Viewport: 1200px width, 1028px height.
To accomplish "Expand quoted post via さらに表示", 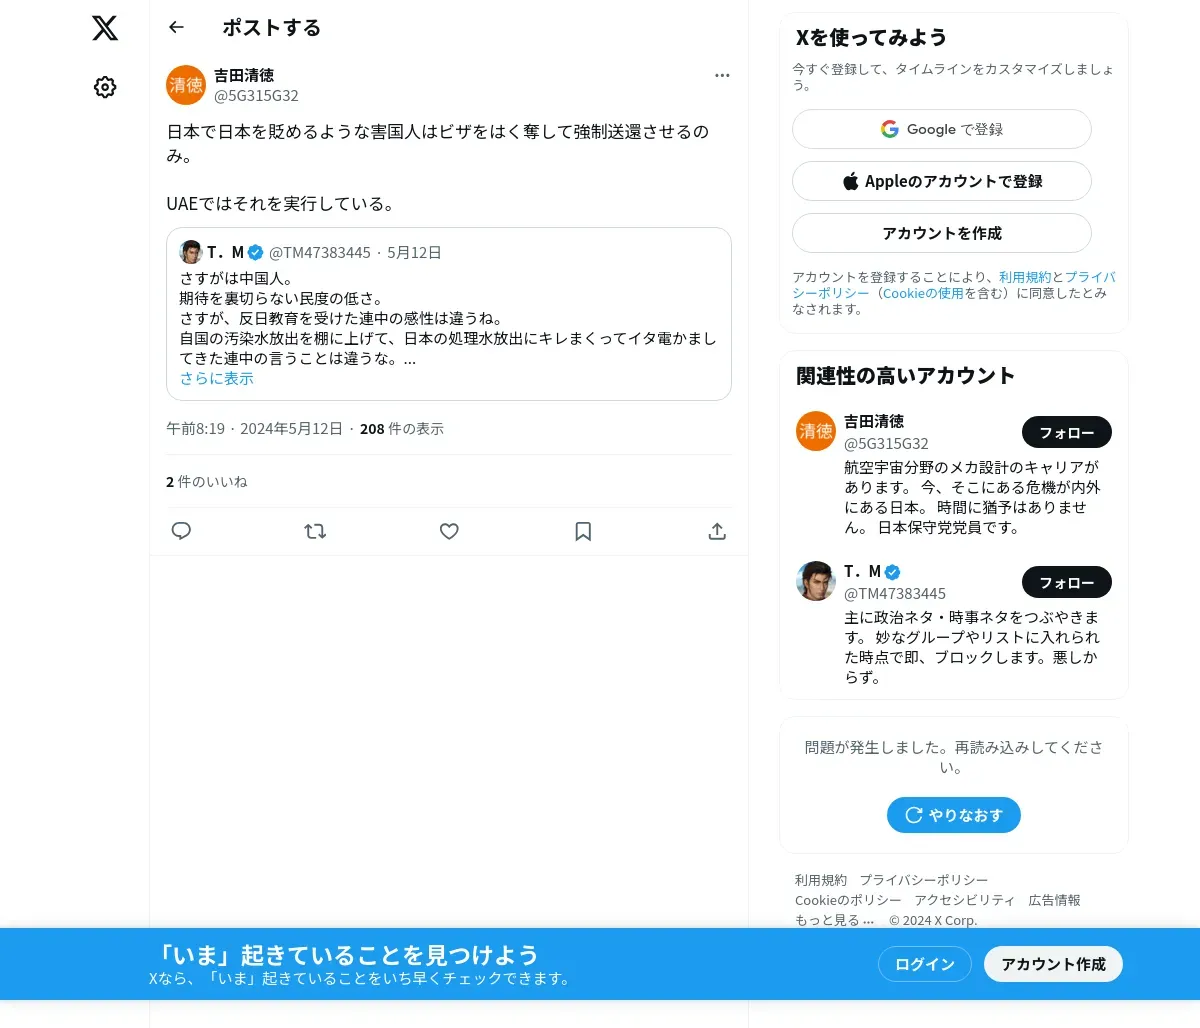I will click(x=217, y=378).
